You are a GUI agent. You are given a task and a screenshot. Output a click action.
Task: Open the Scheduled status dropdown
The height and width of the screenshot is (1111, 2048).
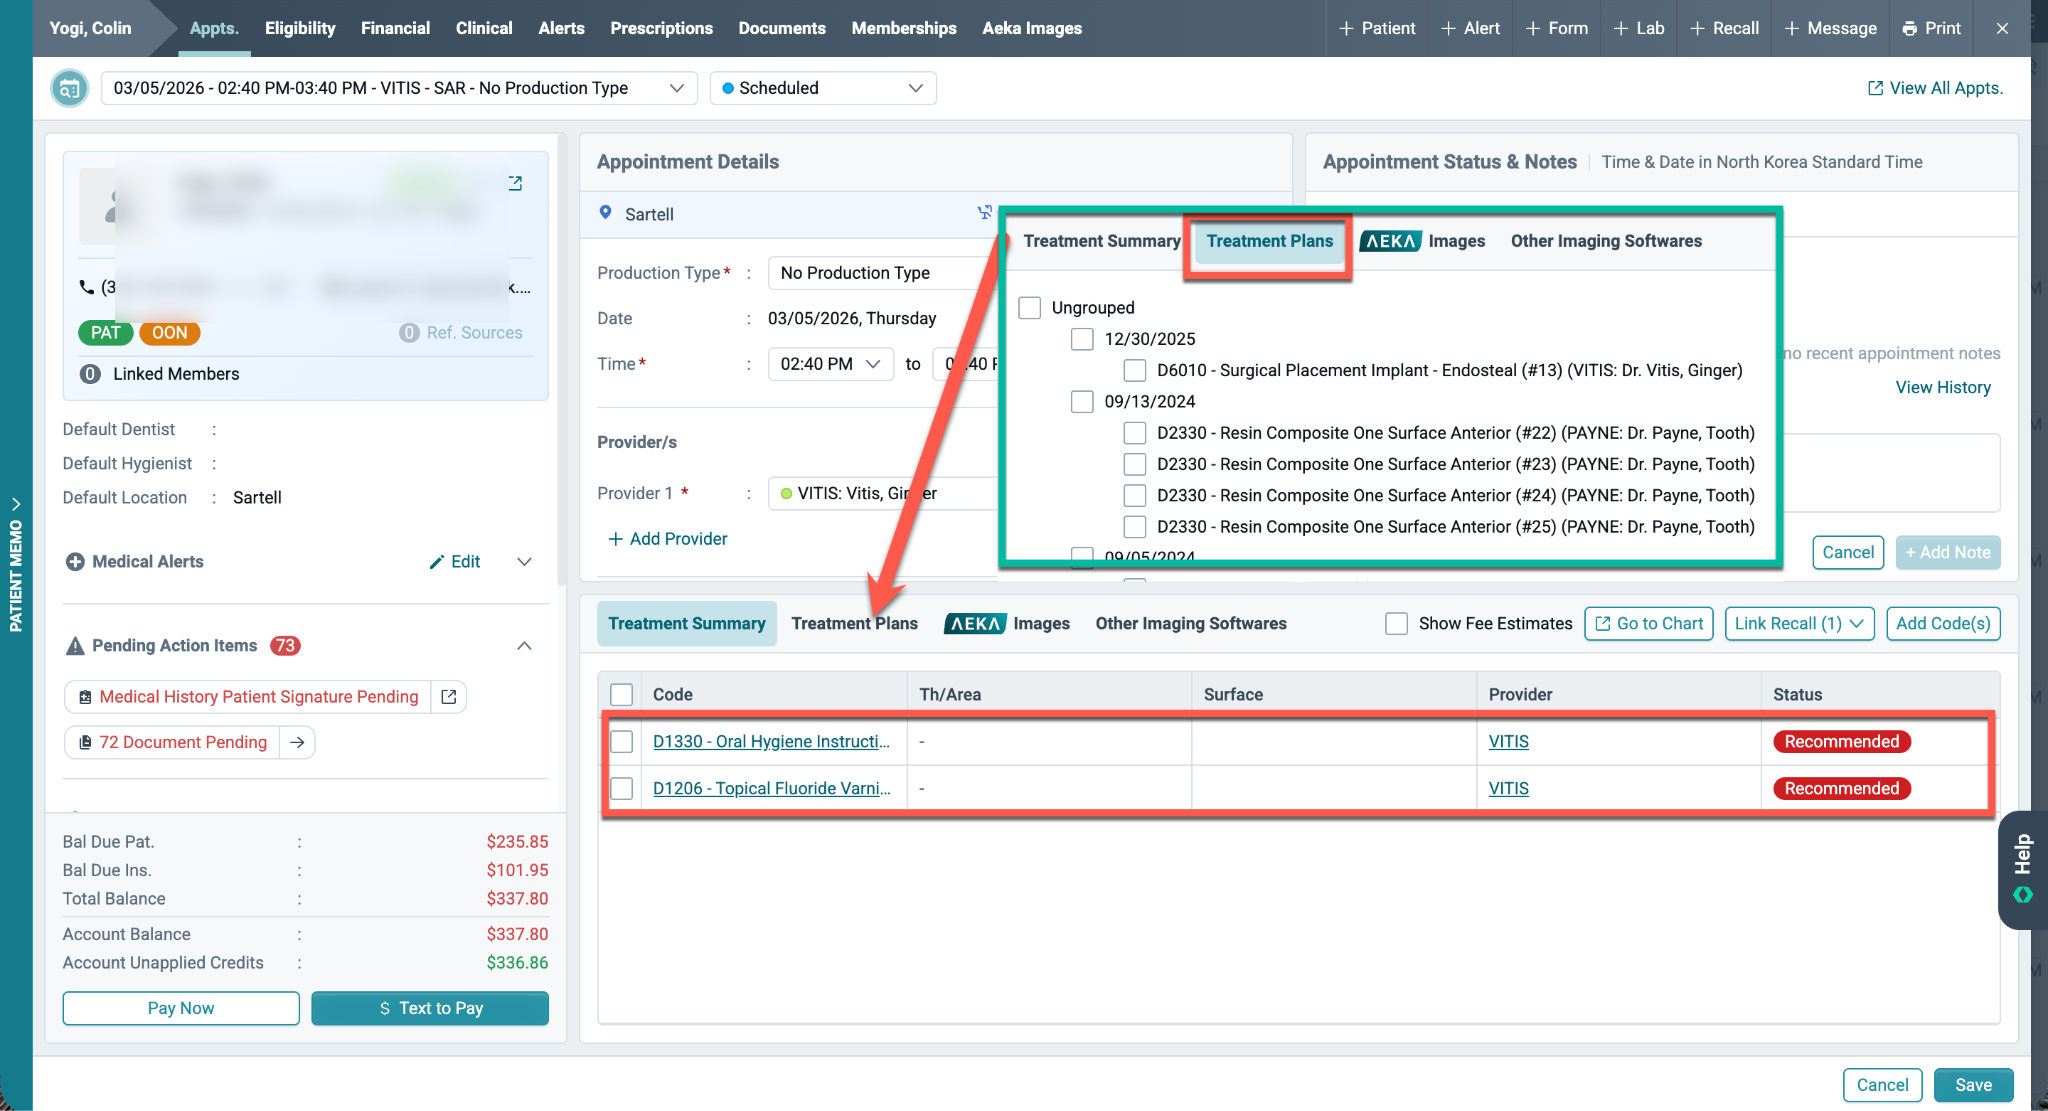[822, 88]
